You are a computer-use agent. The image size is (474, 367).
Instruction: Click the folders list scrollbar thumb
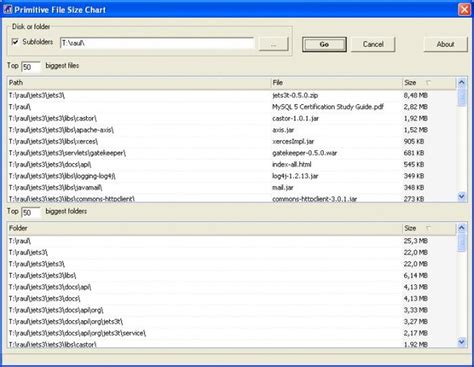462,242
